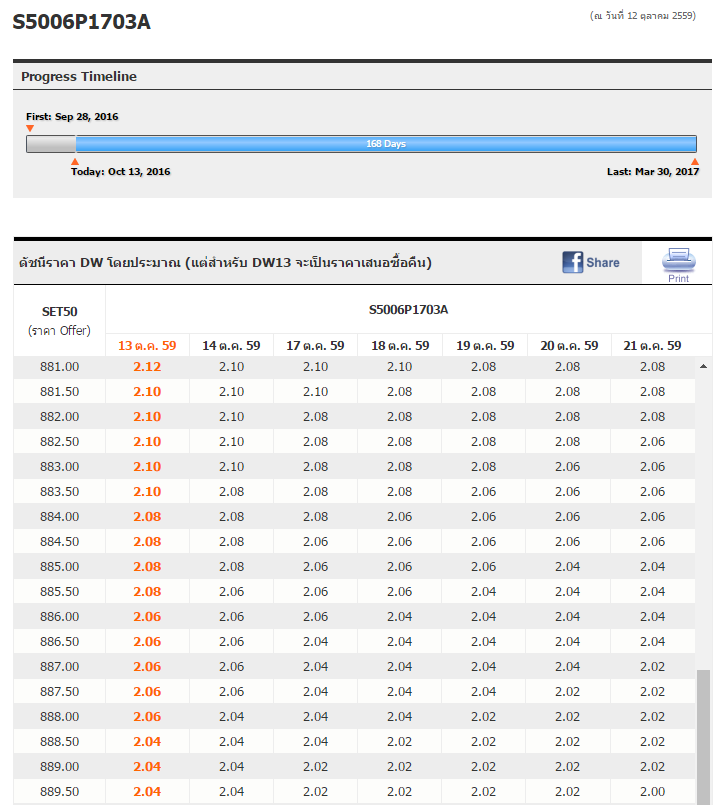Click orange 2.08 price in 884.00 row

pos(147,516)
